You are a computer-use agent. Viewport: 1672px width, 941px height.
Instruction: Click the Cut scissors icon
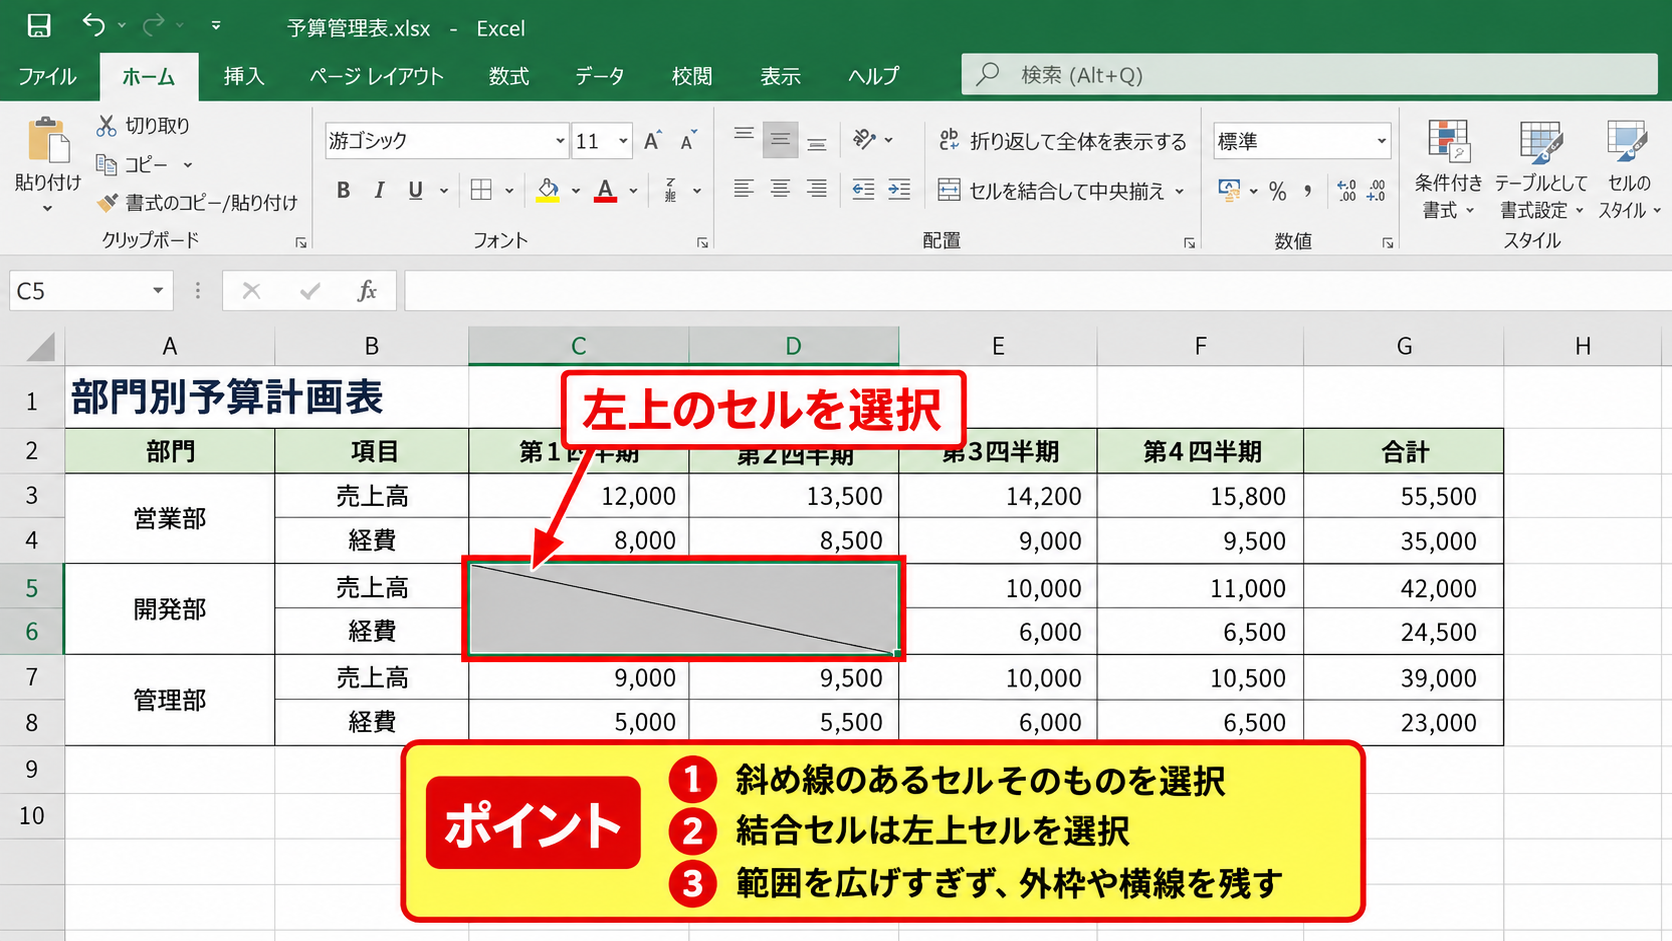point(106,125)
